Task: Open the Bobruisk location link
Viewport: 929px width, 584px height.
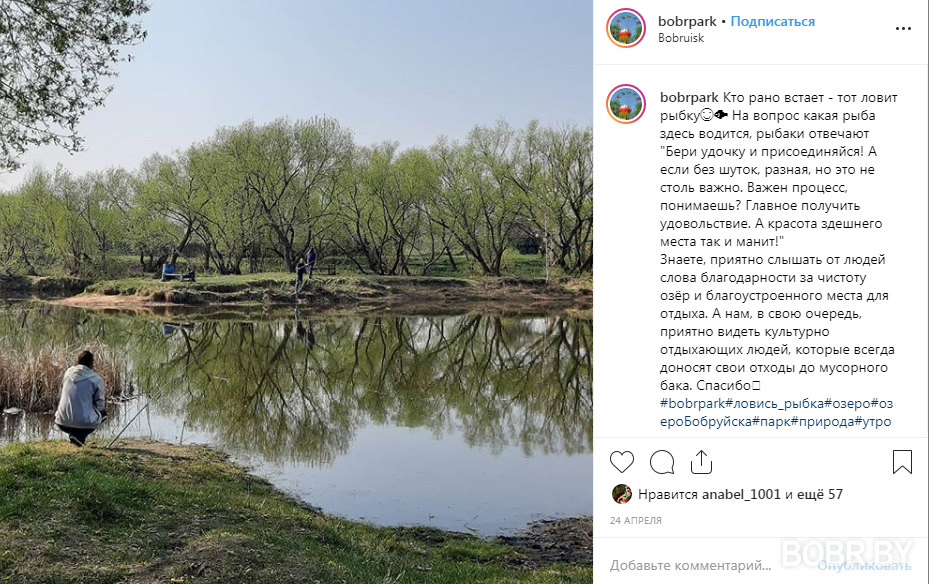Action: pyautogui.click(x=681, y=38)
